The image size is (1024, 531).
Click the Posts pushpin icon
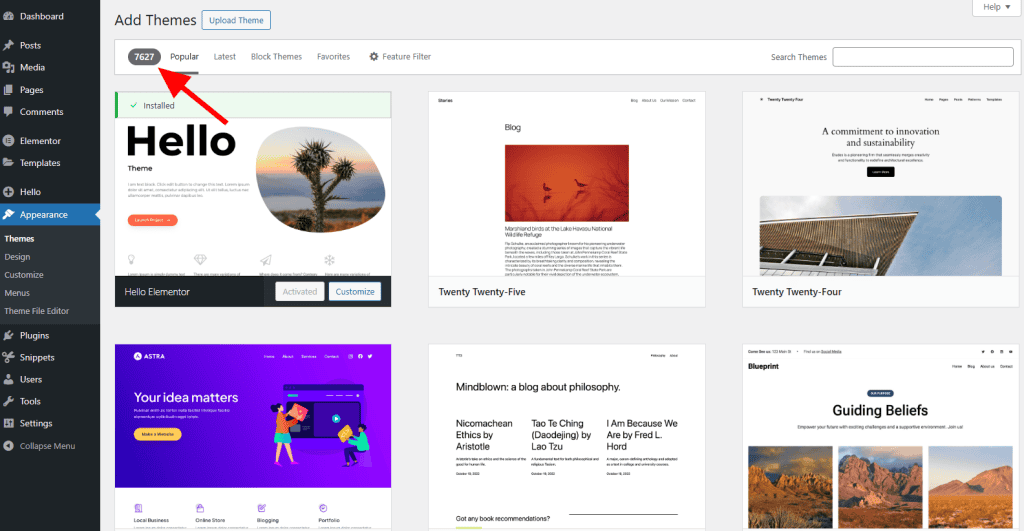8,45
